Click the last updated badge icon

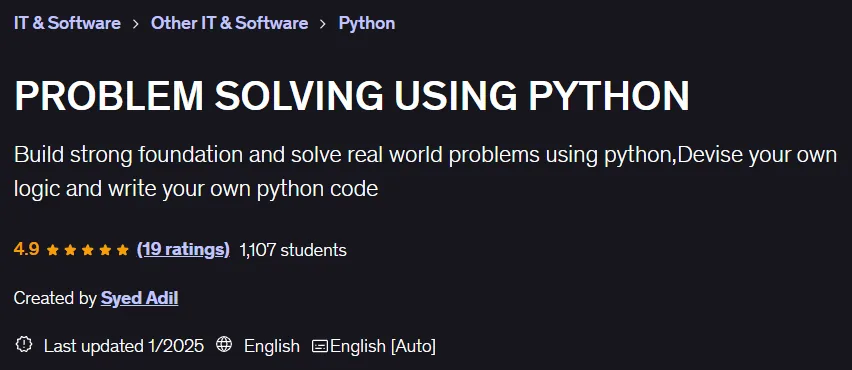point(24,344)
